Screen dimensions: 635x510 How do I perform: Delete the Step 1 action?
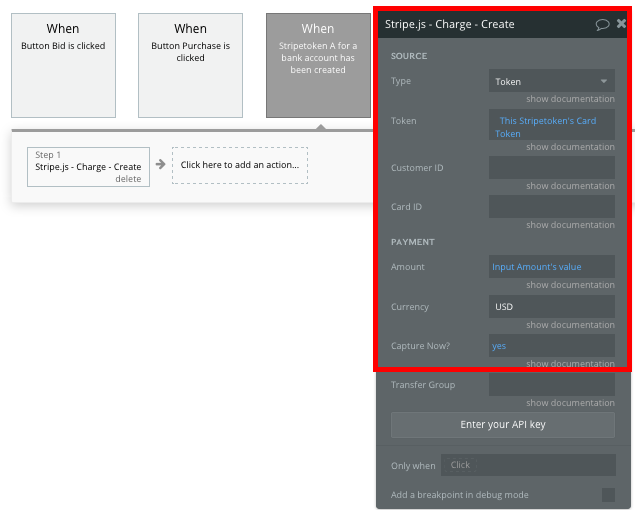pos(128,179)
